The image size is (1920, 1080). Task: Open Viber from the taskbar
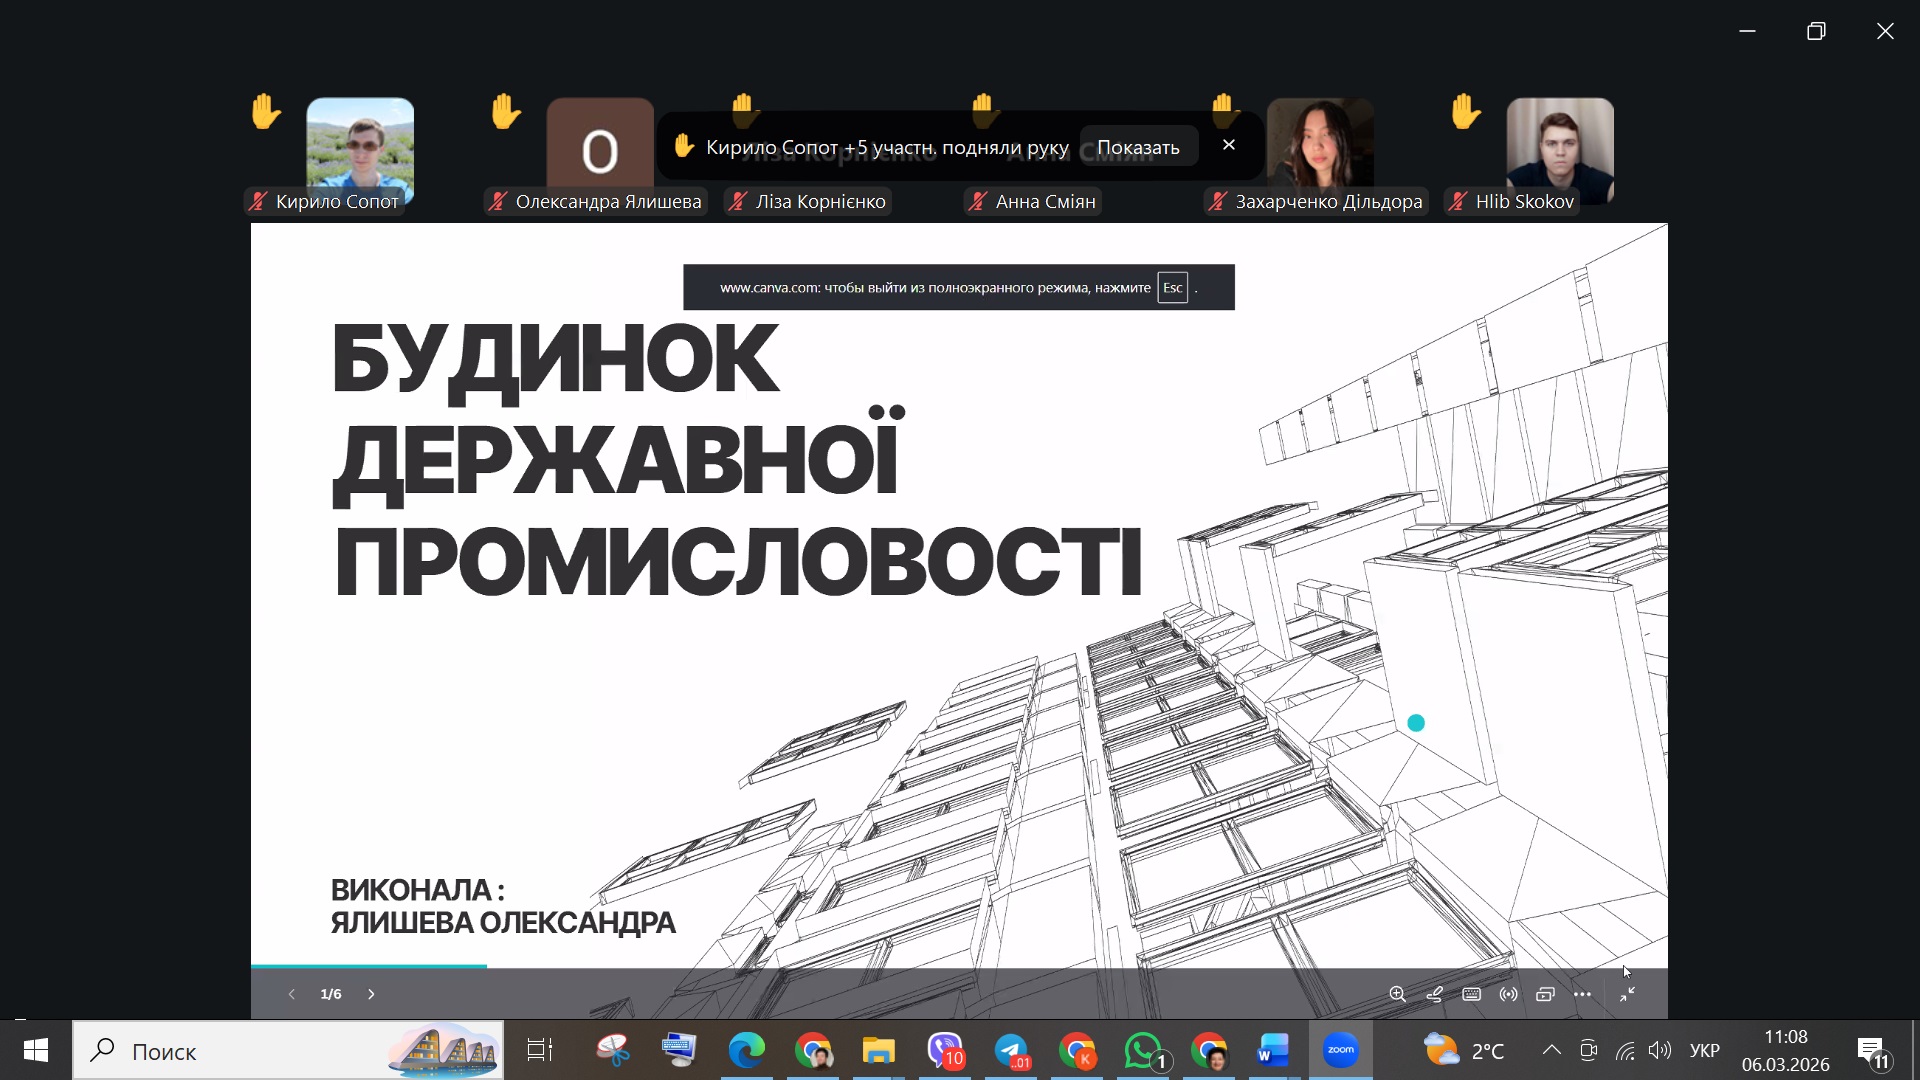(945, 1051)
